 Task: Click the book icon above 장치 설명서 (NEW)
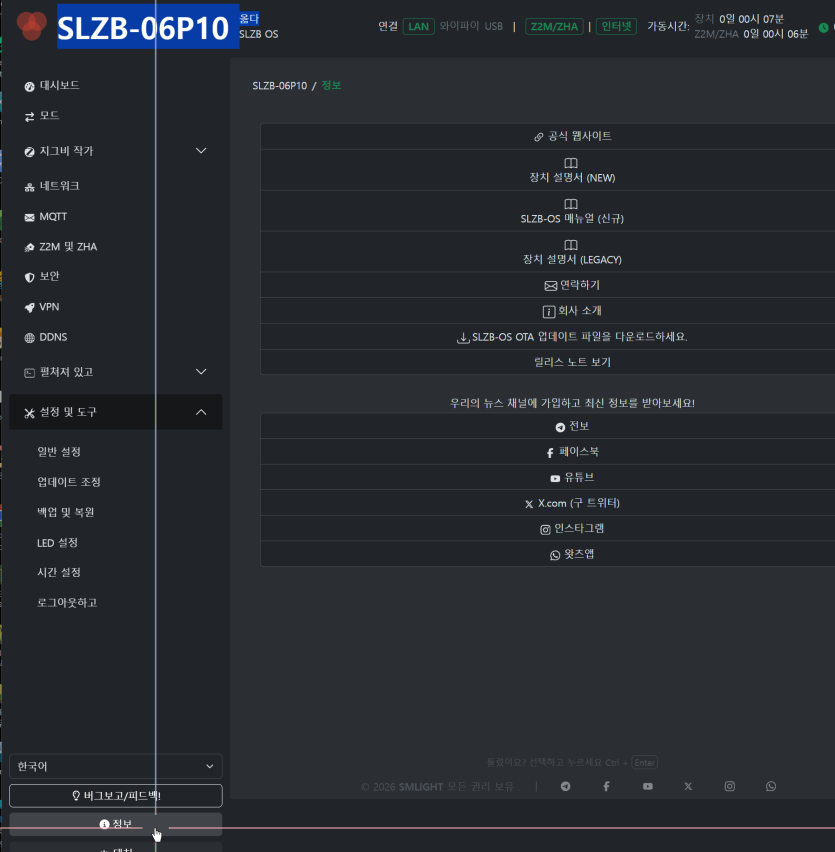pyautogui.click(x=570, y=163)
